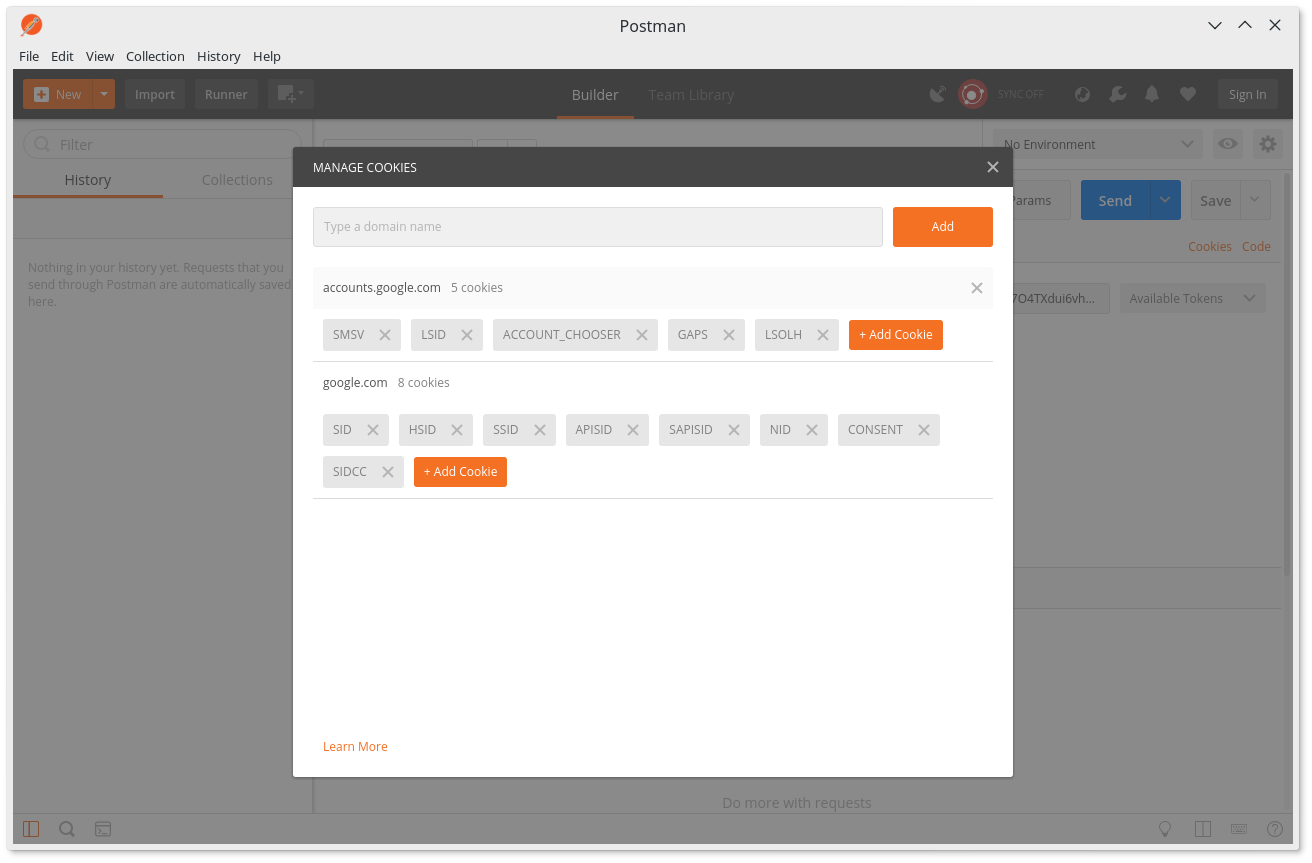Remove the HSID cookie
The height and width of the screenshot is (863, 1312).
(x=457, y=430)
